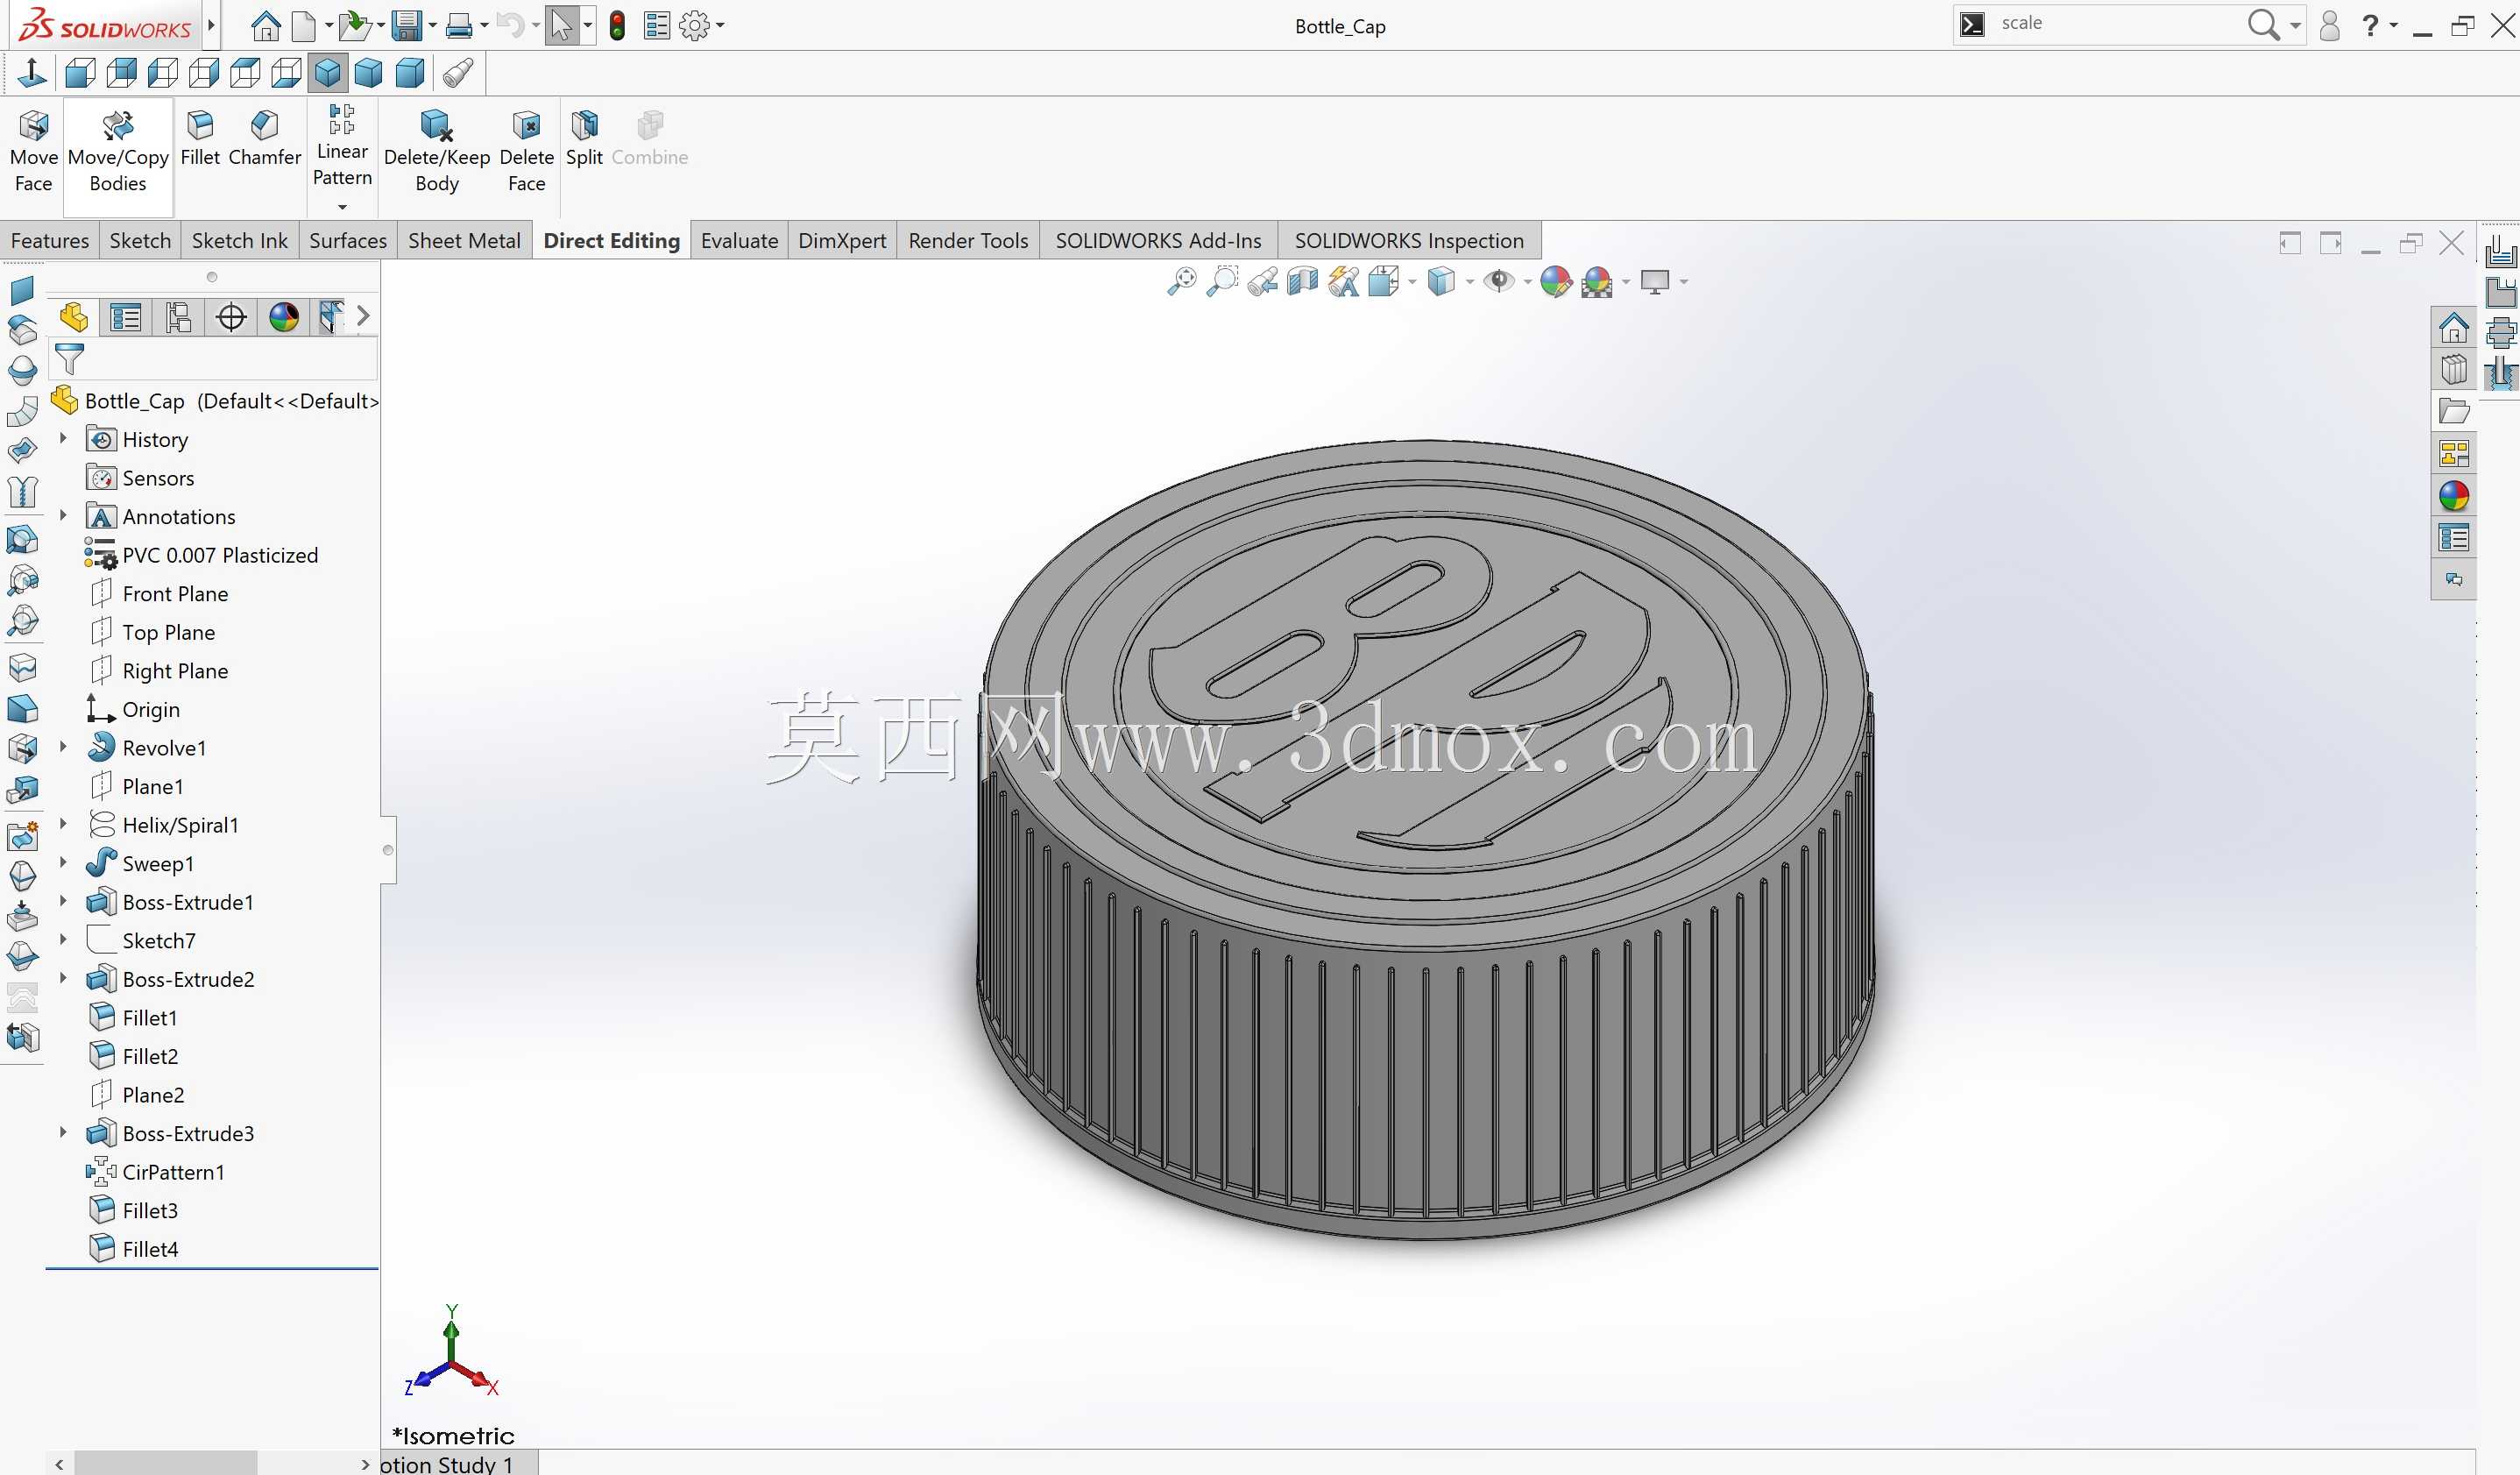
Task: Expand the Revolve1 feature
Action: (x=63, y=747)
